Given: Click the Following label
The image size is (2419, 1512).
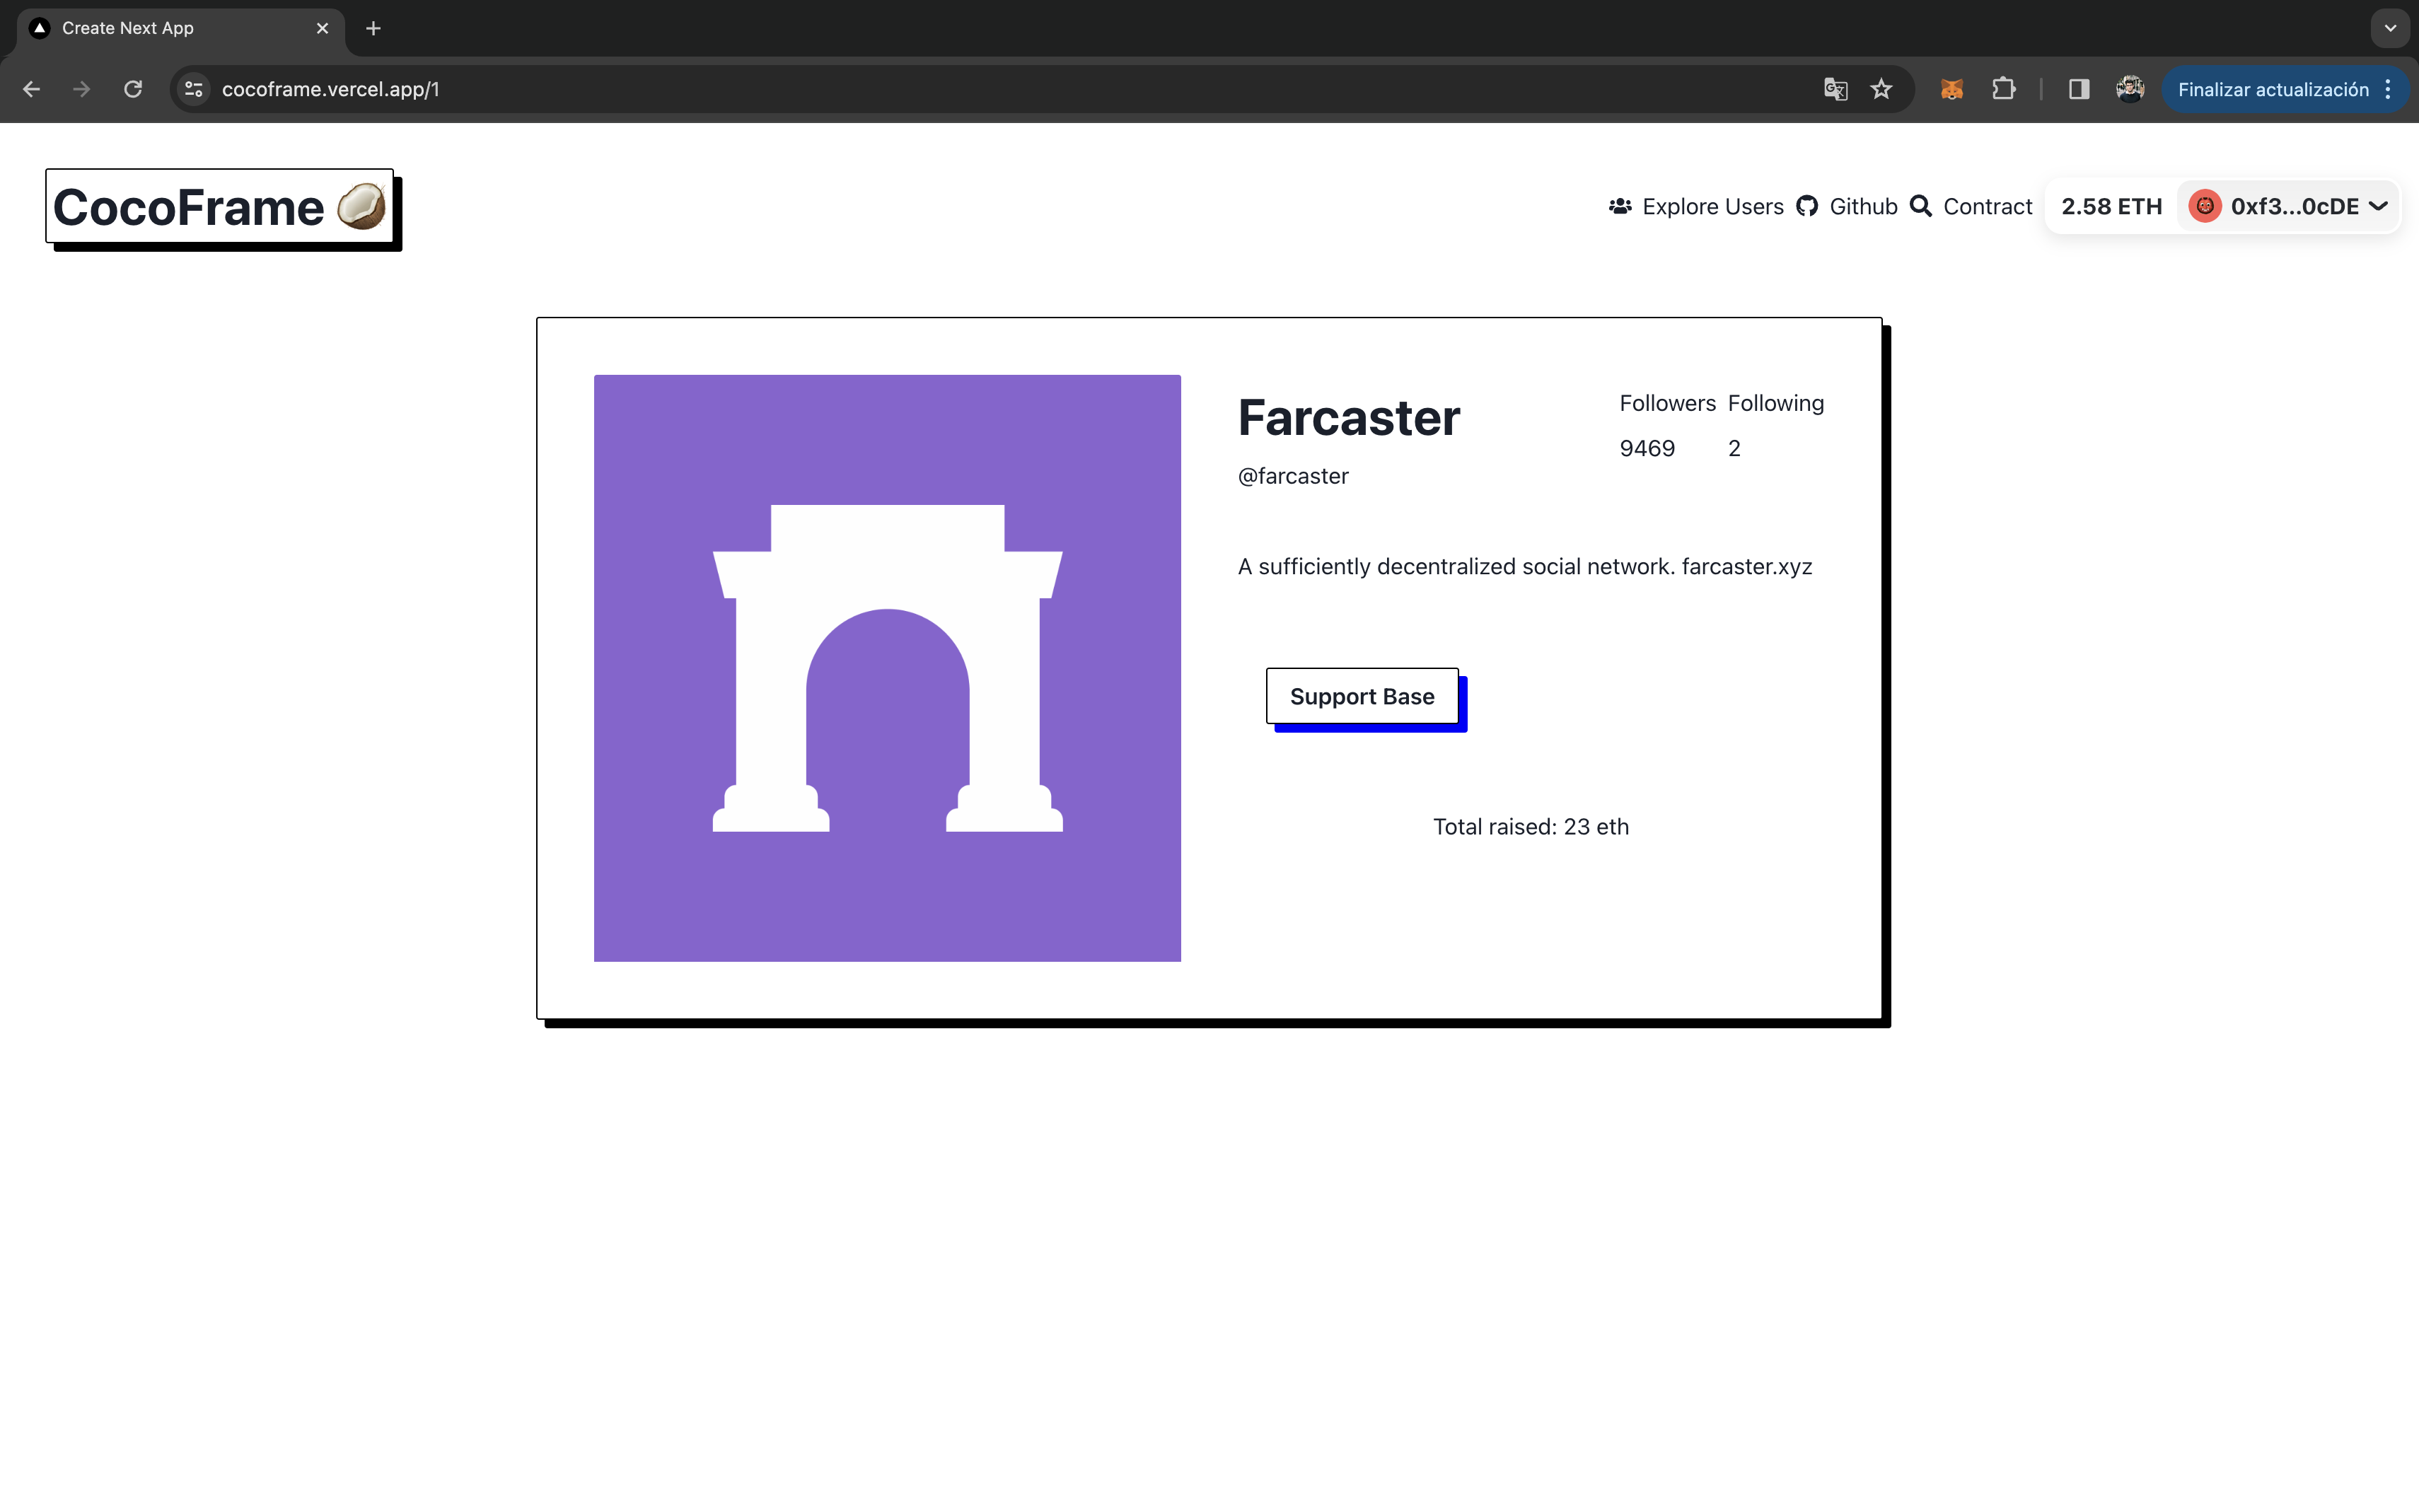Looking at the screenshot, I should tap(1775, 403).
